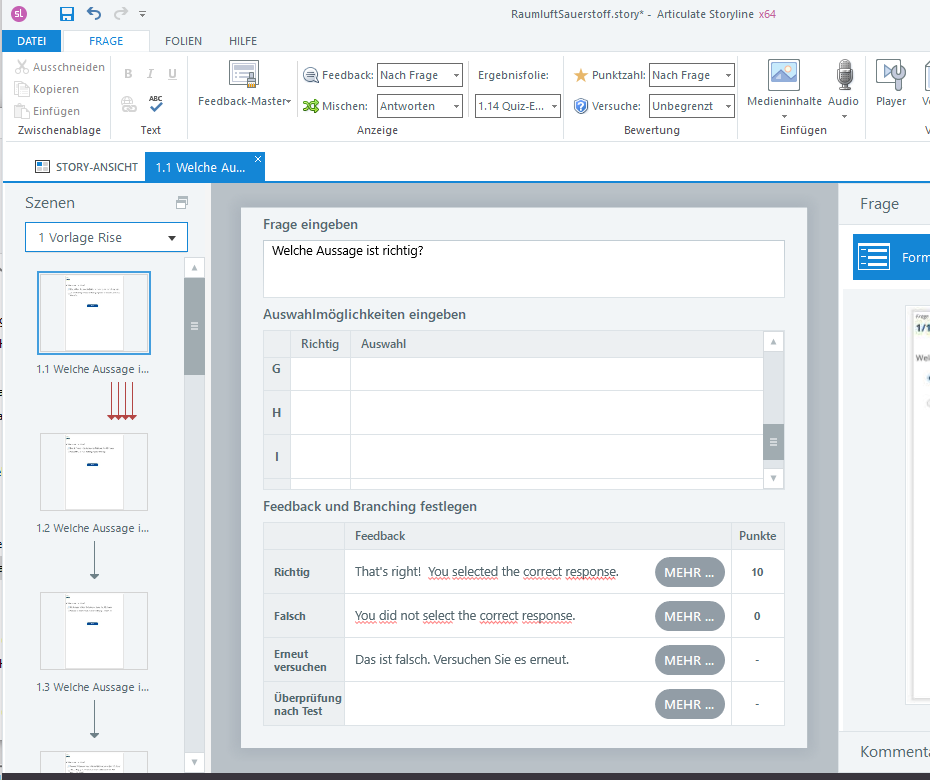The image size is (930, 780).
Task: Mark answer I as Richtig
Action: click(x=320, y=456)
